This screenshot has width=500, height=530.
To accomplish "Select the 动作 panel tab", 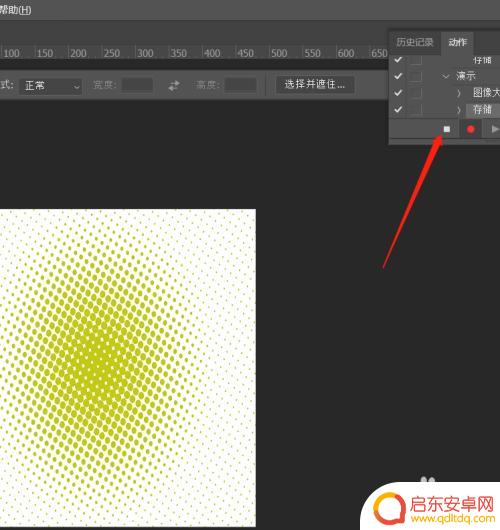I will pos(457,42).
